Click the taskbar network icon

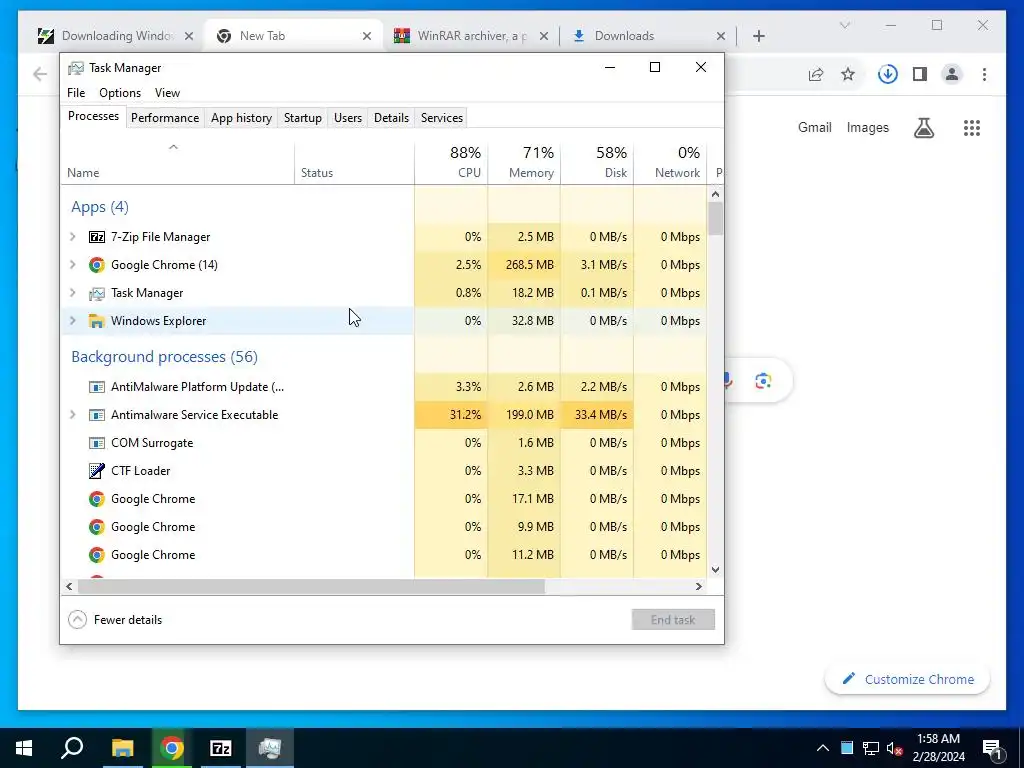click(x=871, y=748)
